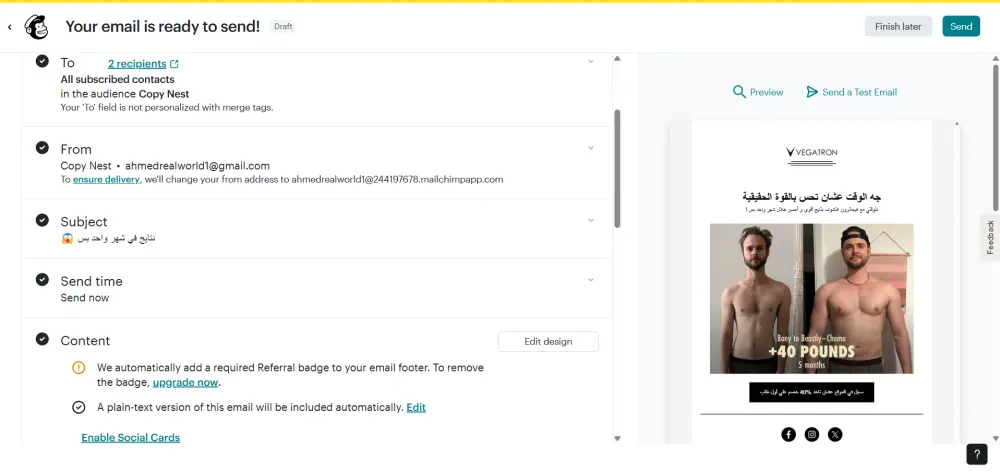Screen dimensions: 1000x473
Task: Click the paper plane test email icon
Action: [x=812, y=92]
